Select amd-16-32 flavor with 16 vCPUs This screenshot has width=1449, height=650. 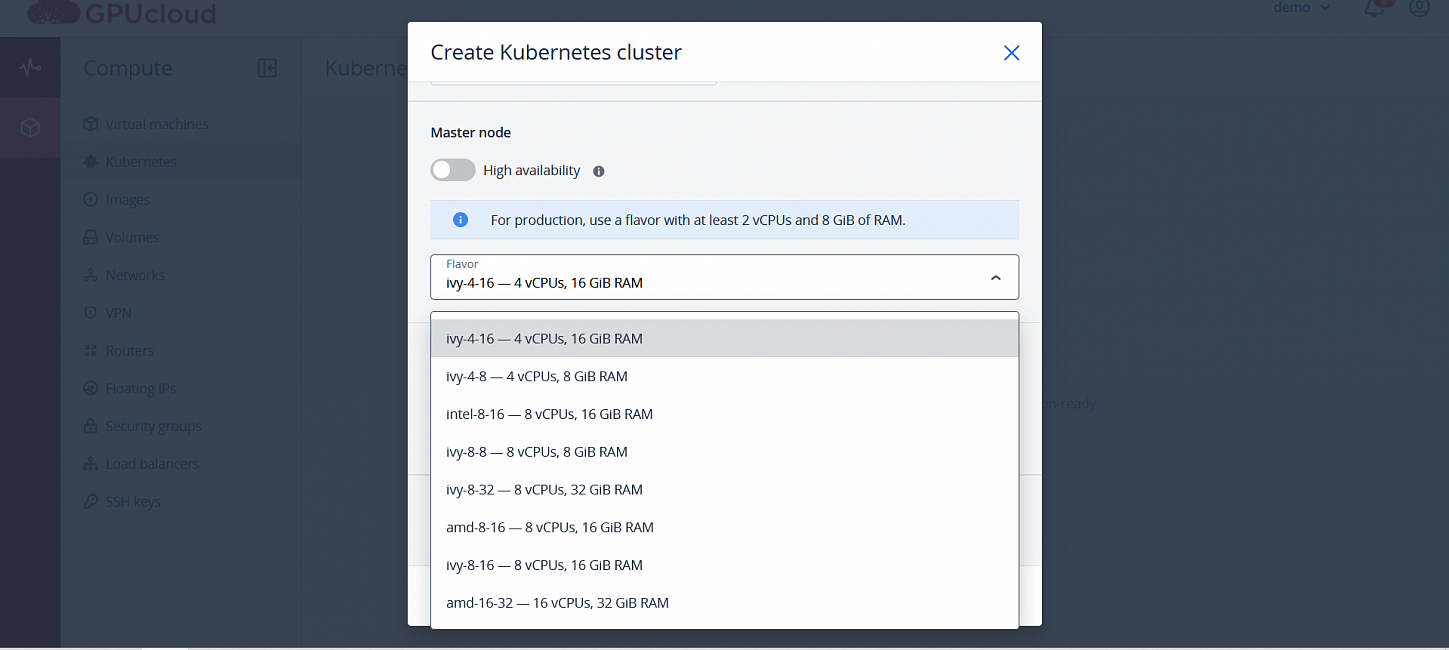click(725, 603)
